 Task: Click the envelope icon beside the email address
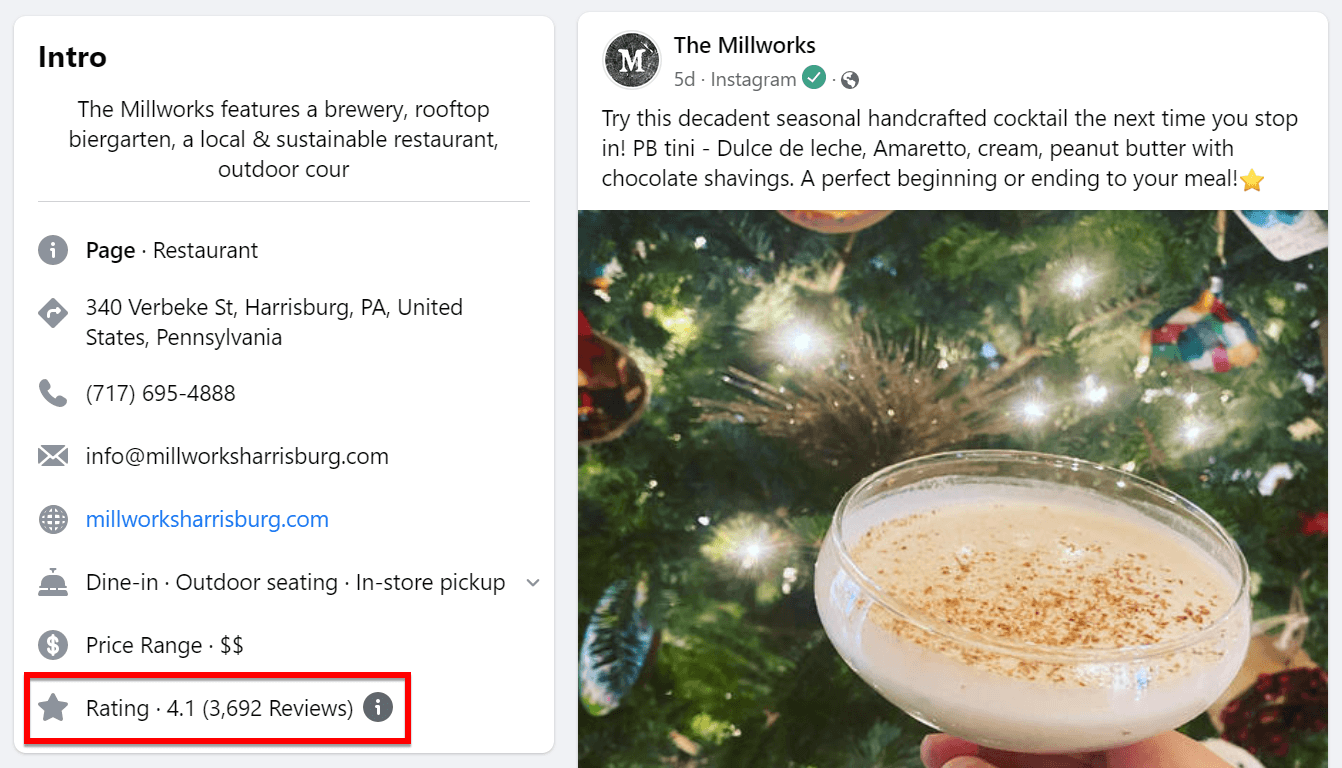[53, 455]
